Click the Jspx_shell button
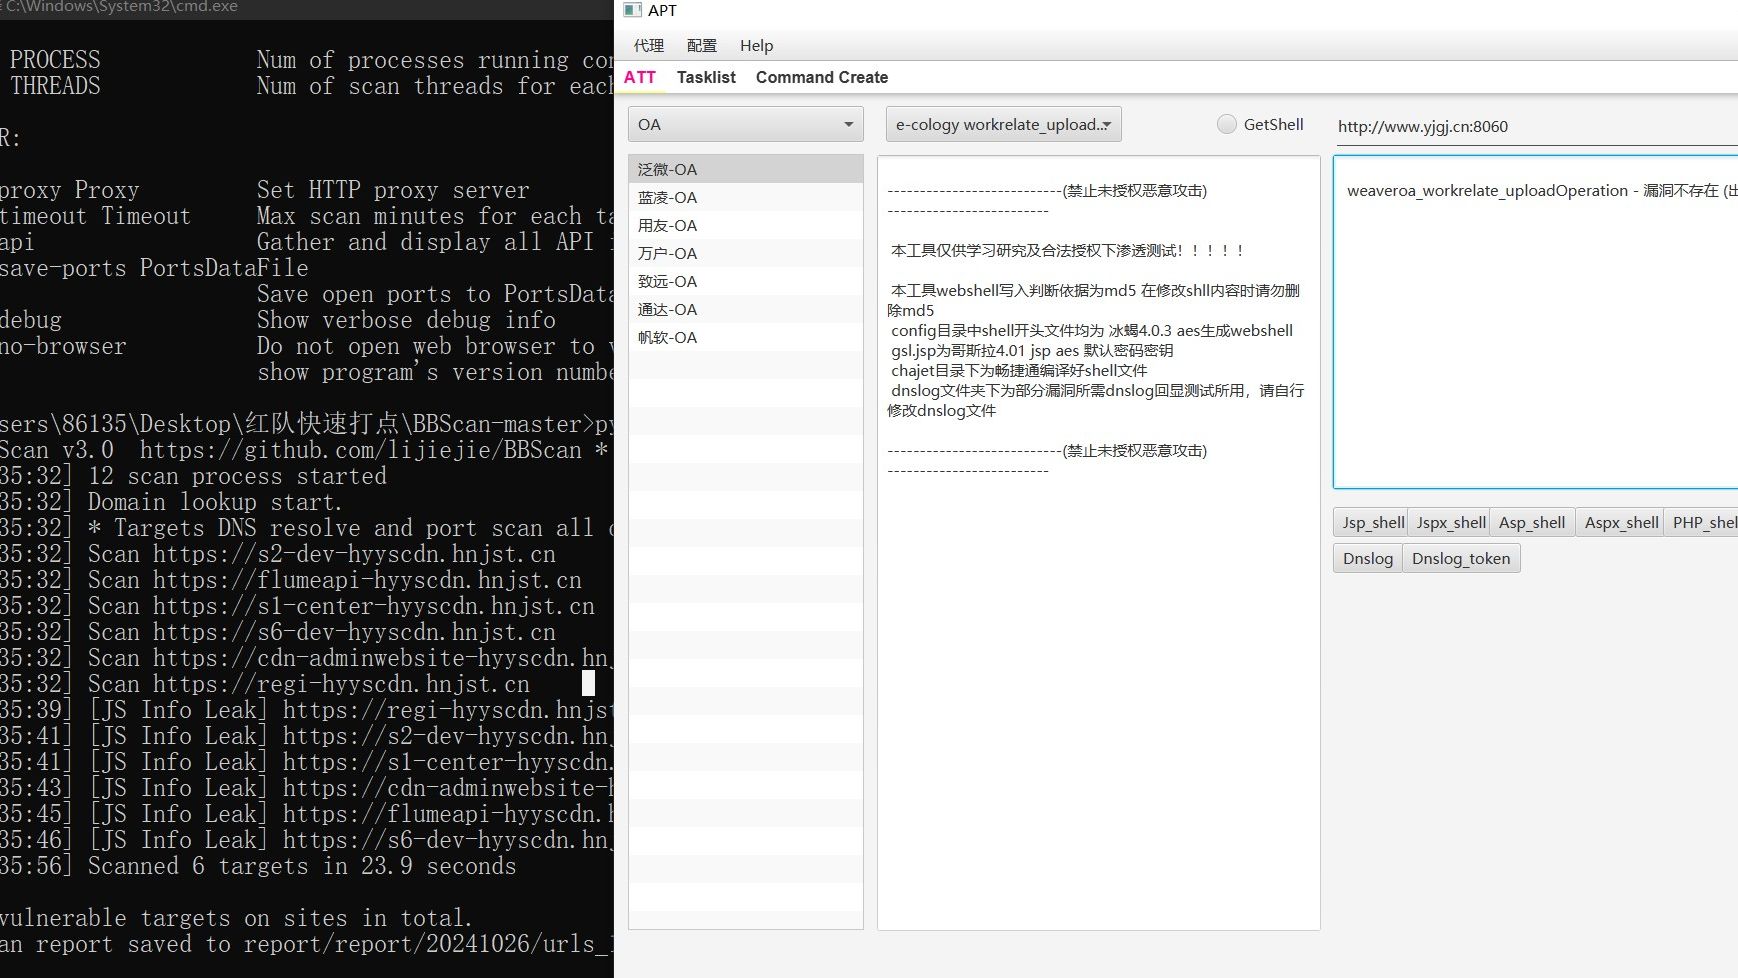Image resolution: width=1738 pixels, height=978 pixels. [x=1450, y=522]
